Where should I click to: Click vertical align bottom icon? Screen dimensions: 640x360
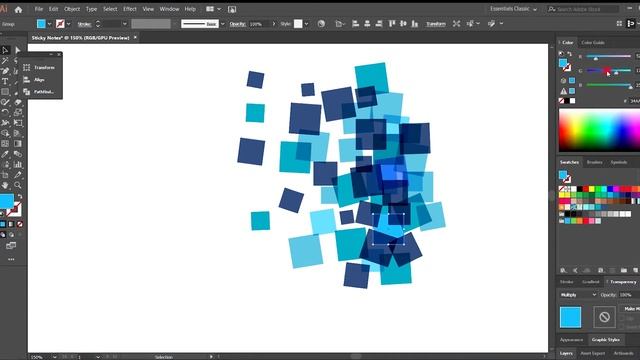coord(415,24)
